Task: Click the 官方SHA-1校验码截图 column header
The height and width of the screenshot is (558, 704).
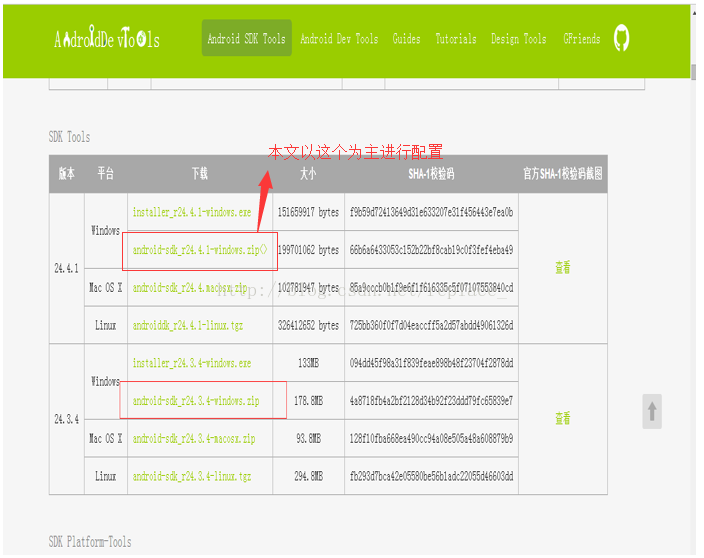Action: [x=563, y=174]
